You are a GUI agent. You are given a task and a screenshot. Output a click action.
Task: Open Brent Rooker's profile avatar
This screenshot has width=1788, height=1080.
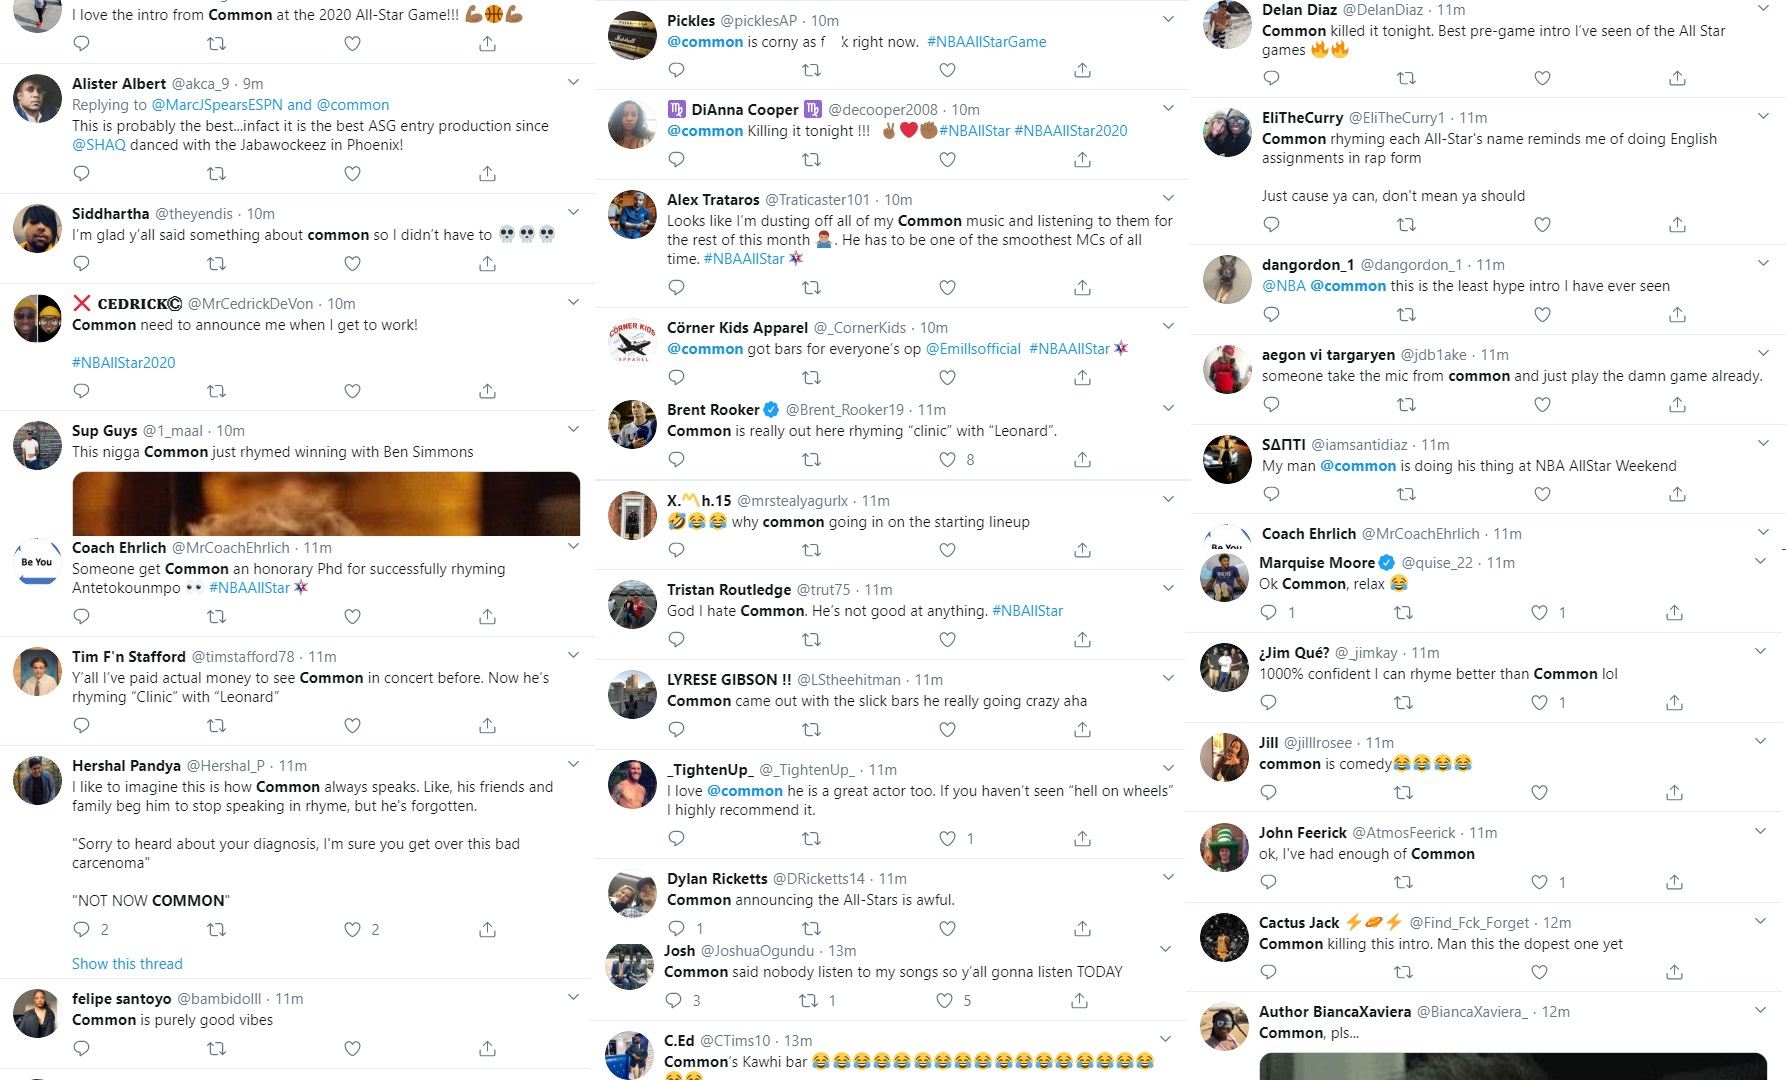click(632, 424)
